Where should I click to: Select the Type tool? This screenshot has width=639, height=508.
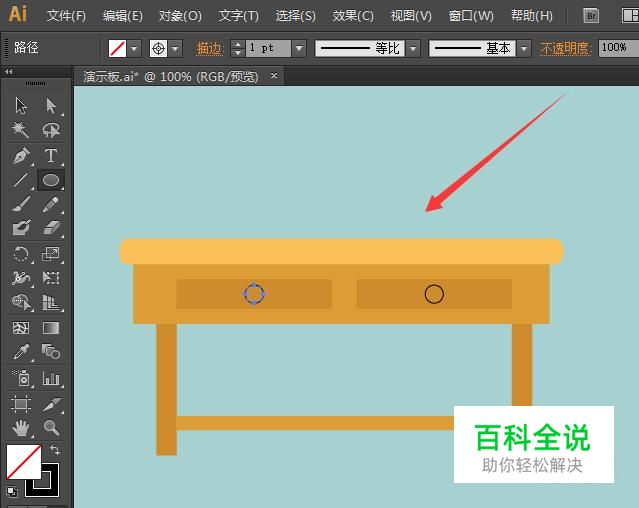pyautogui.click(x=51, y=155)
